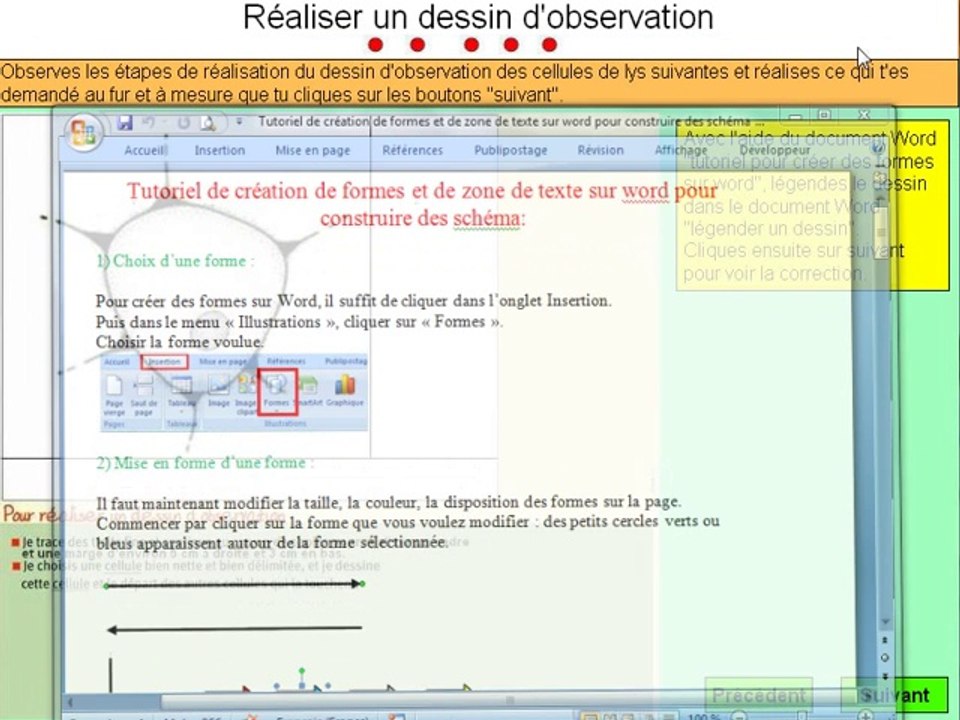960x720 pixels.
Task: Click the 100 % zoom level in status bar
Action: pos(705,716)
